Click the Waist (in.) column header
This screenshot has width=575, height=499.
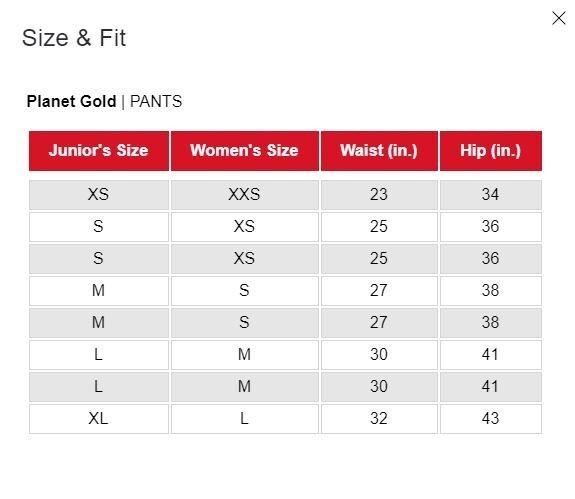pyautogui.click(x=379, y=151)
